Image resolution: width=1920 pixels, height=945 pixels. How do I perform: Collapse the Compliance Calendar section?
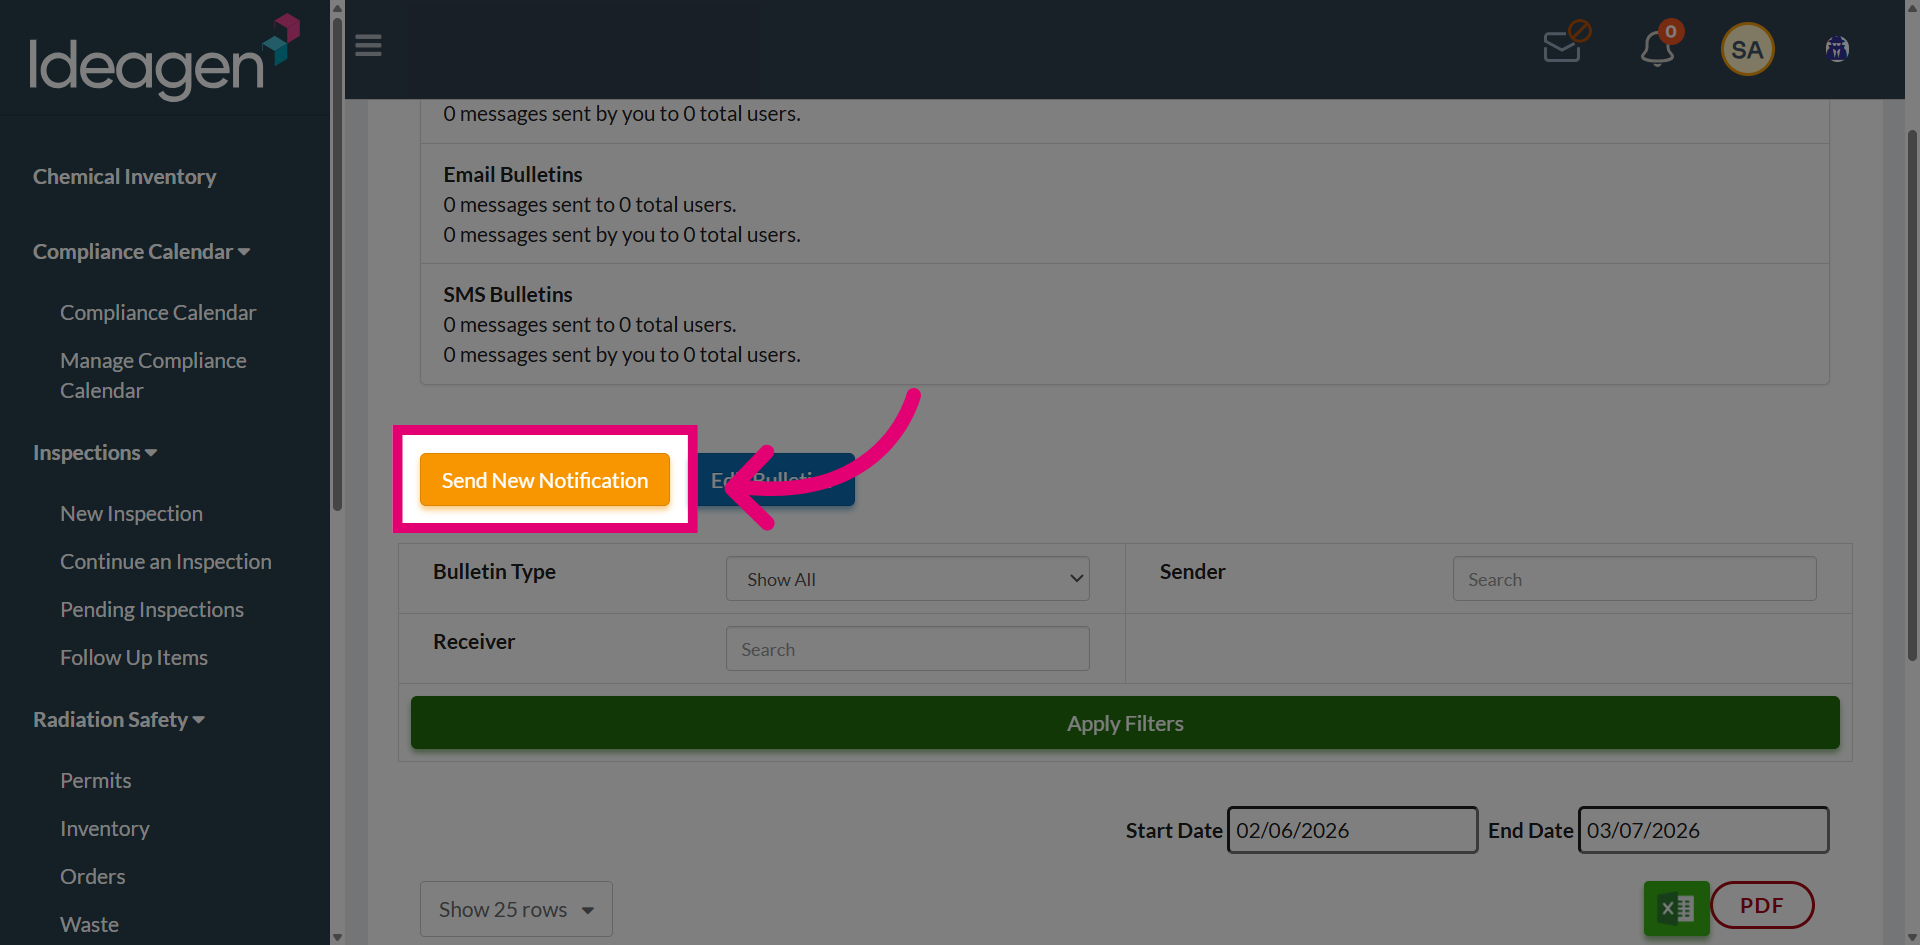click(x=141, y=252)
